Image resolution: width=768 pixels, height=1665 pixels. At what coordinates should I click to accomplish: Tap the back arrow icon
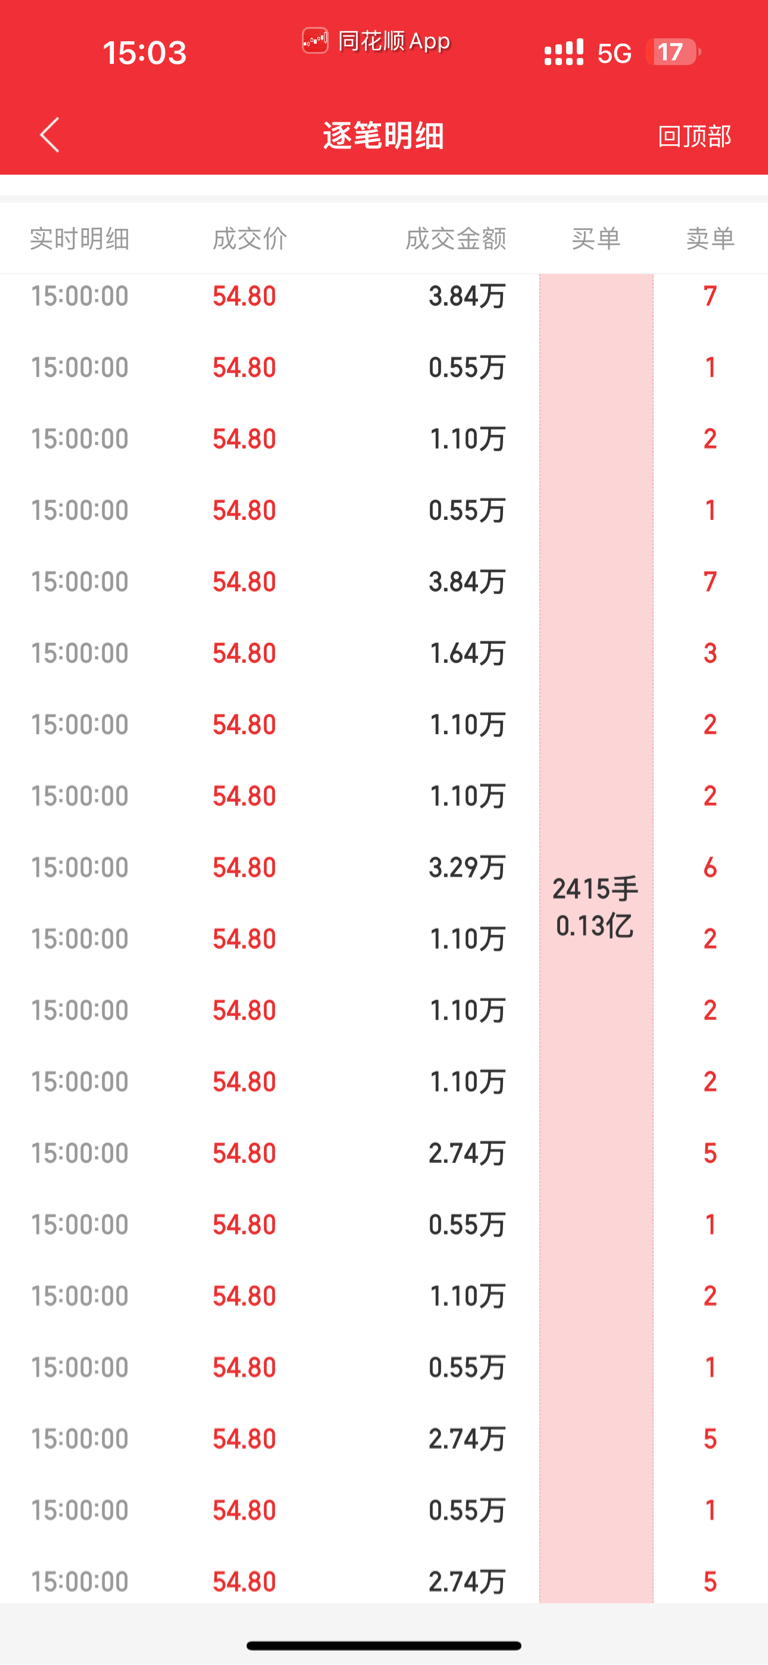coord(50,135)
